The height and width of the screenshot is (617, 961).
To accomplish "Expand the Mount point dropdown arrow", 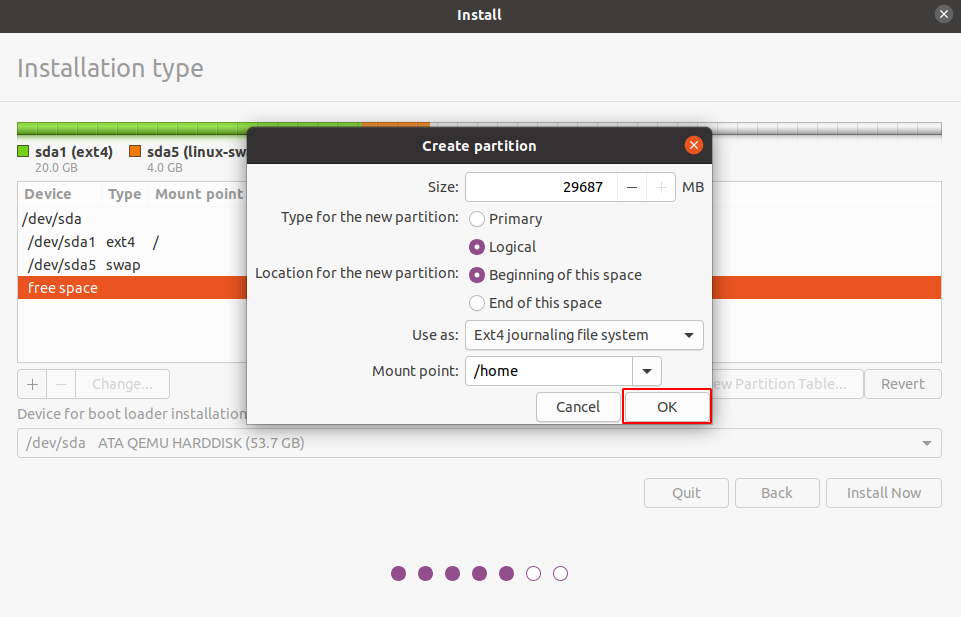I will tap(647, 371).
